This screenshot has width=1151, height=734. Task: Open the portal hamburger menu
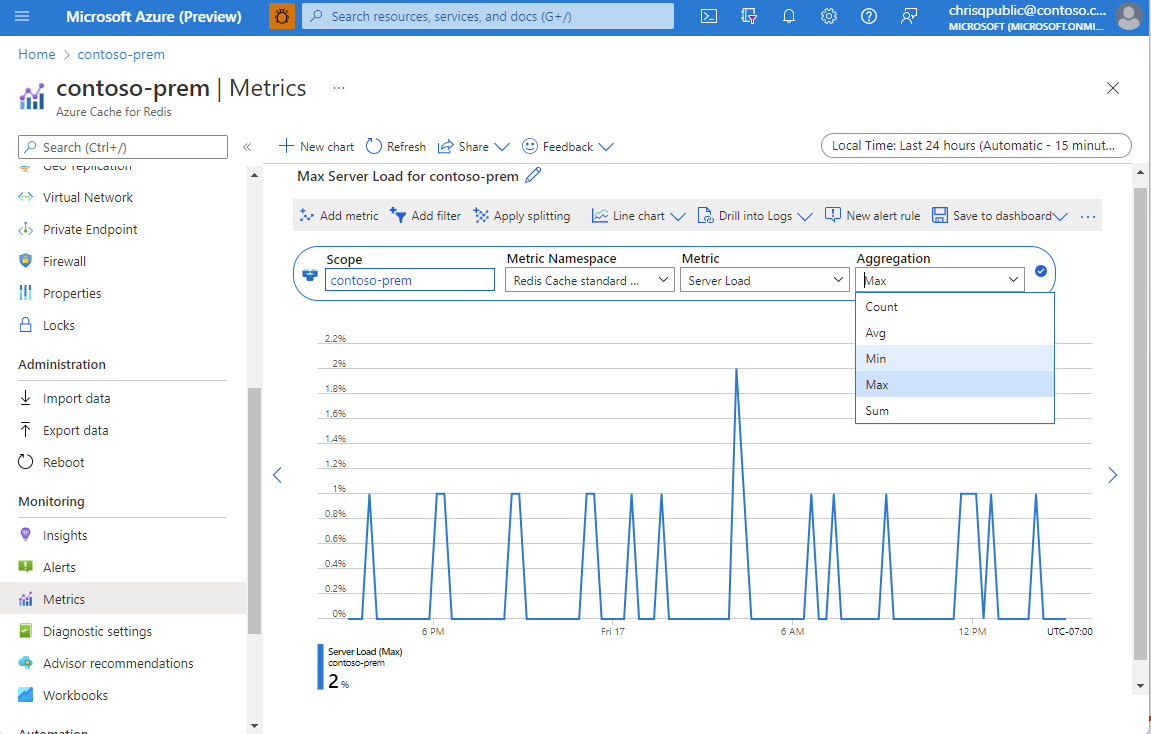[x=21, y=16]
